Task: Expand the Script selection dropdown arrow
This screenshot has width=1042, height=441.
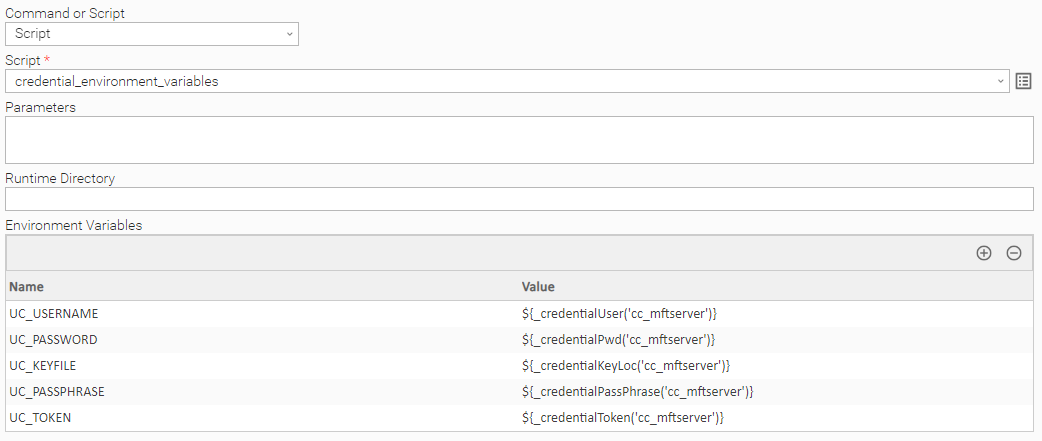Action: [x=1001, y=81]
